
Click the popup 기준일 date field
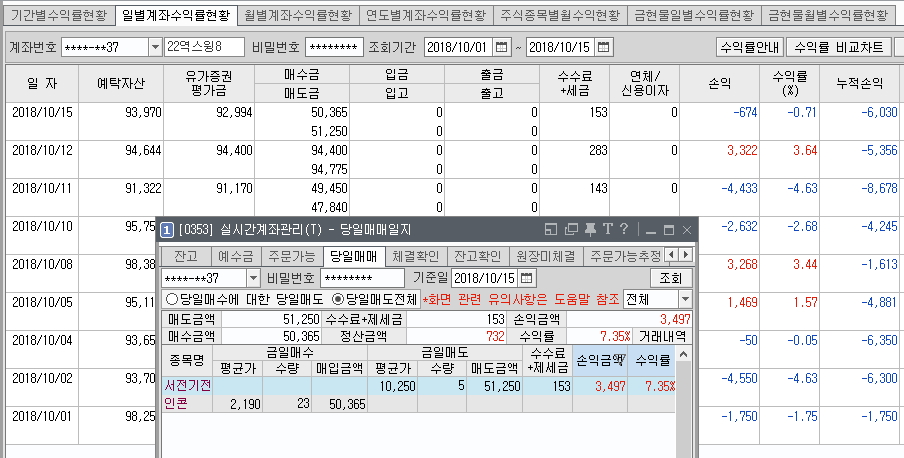[484, 279]
